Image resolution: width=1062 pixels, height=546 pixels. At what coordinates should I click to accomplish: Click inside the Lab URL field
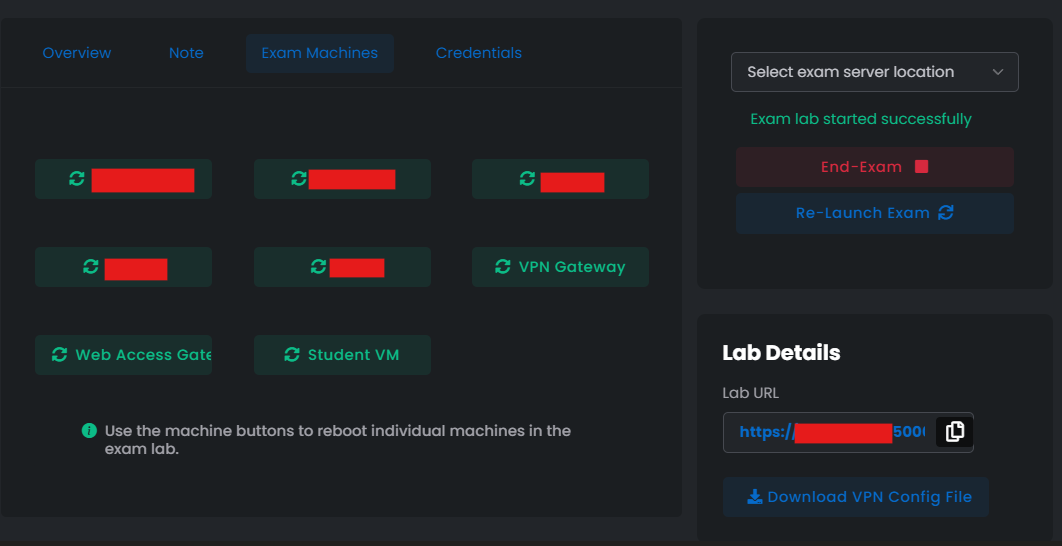click(830, 432)
